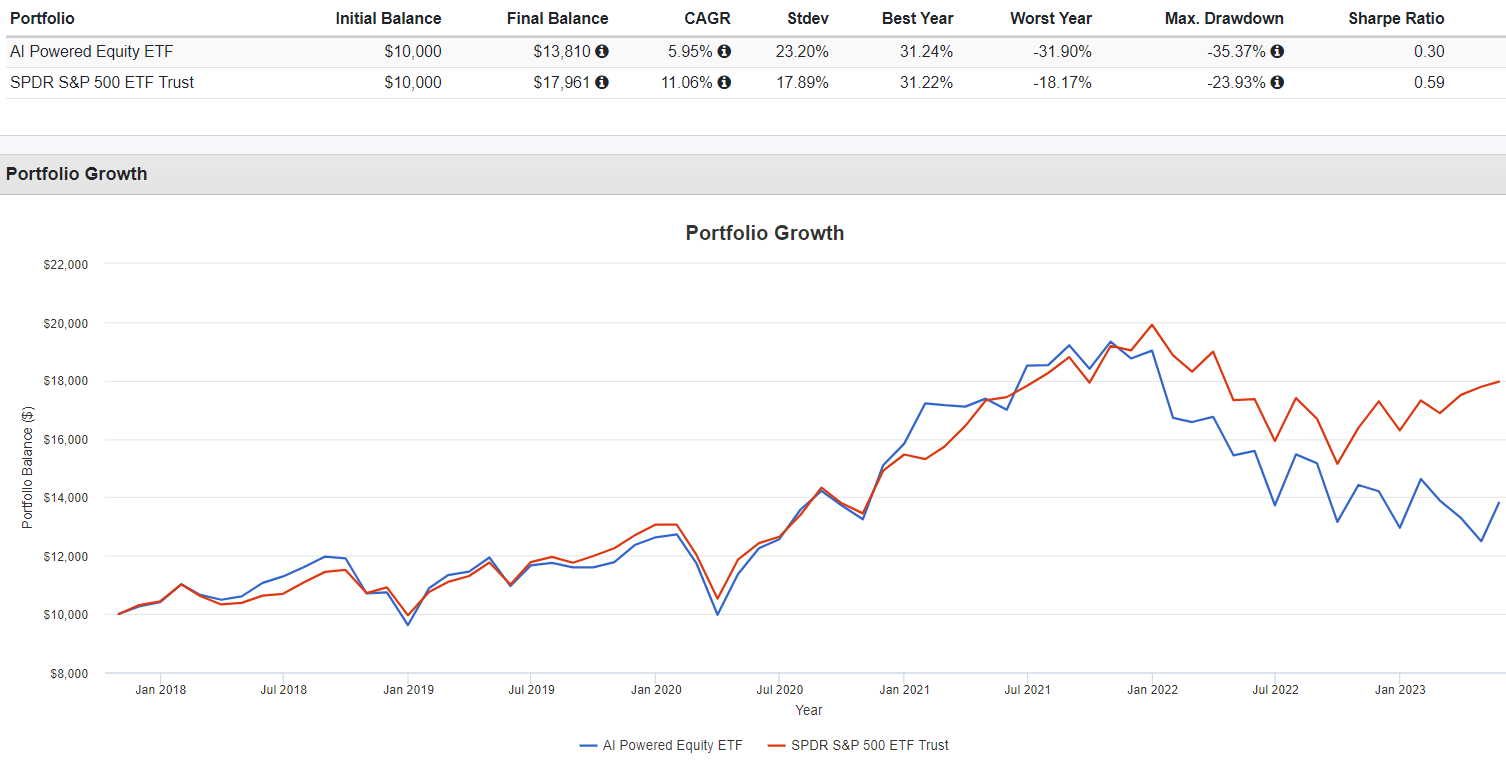This screenshot has height=760, width=1506.
Task: Click info icon next to $13,810 final balance
Action: tap(602, 52)
